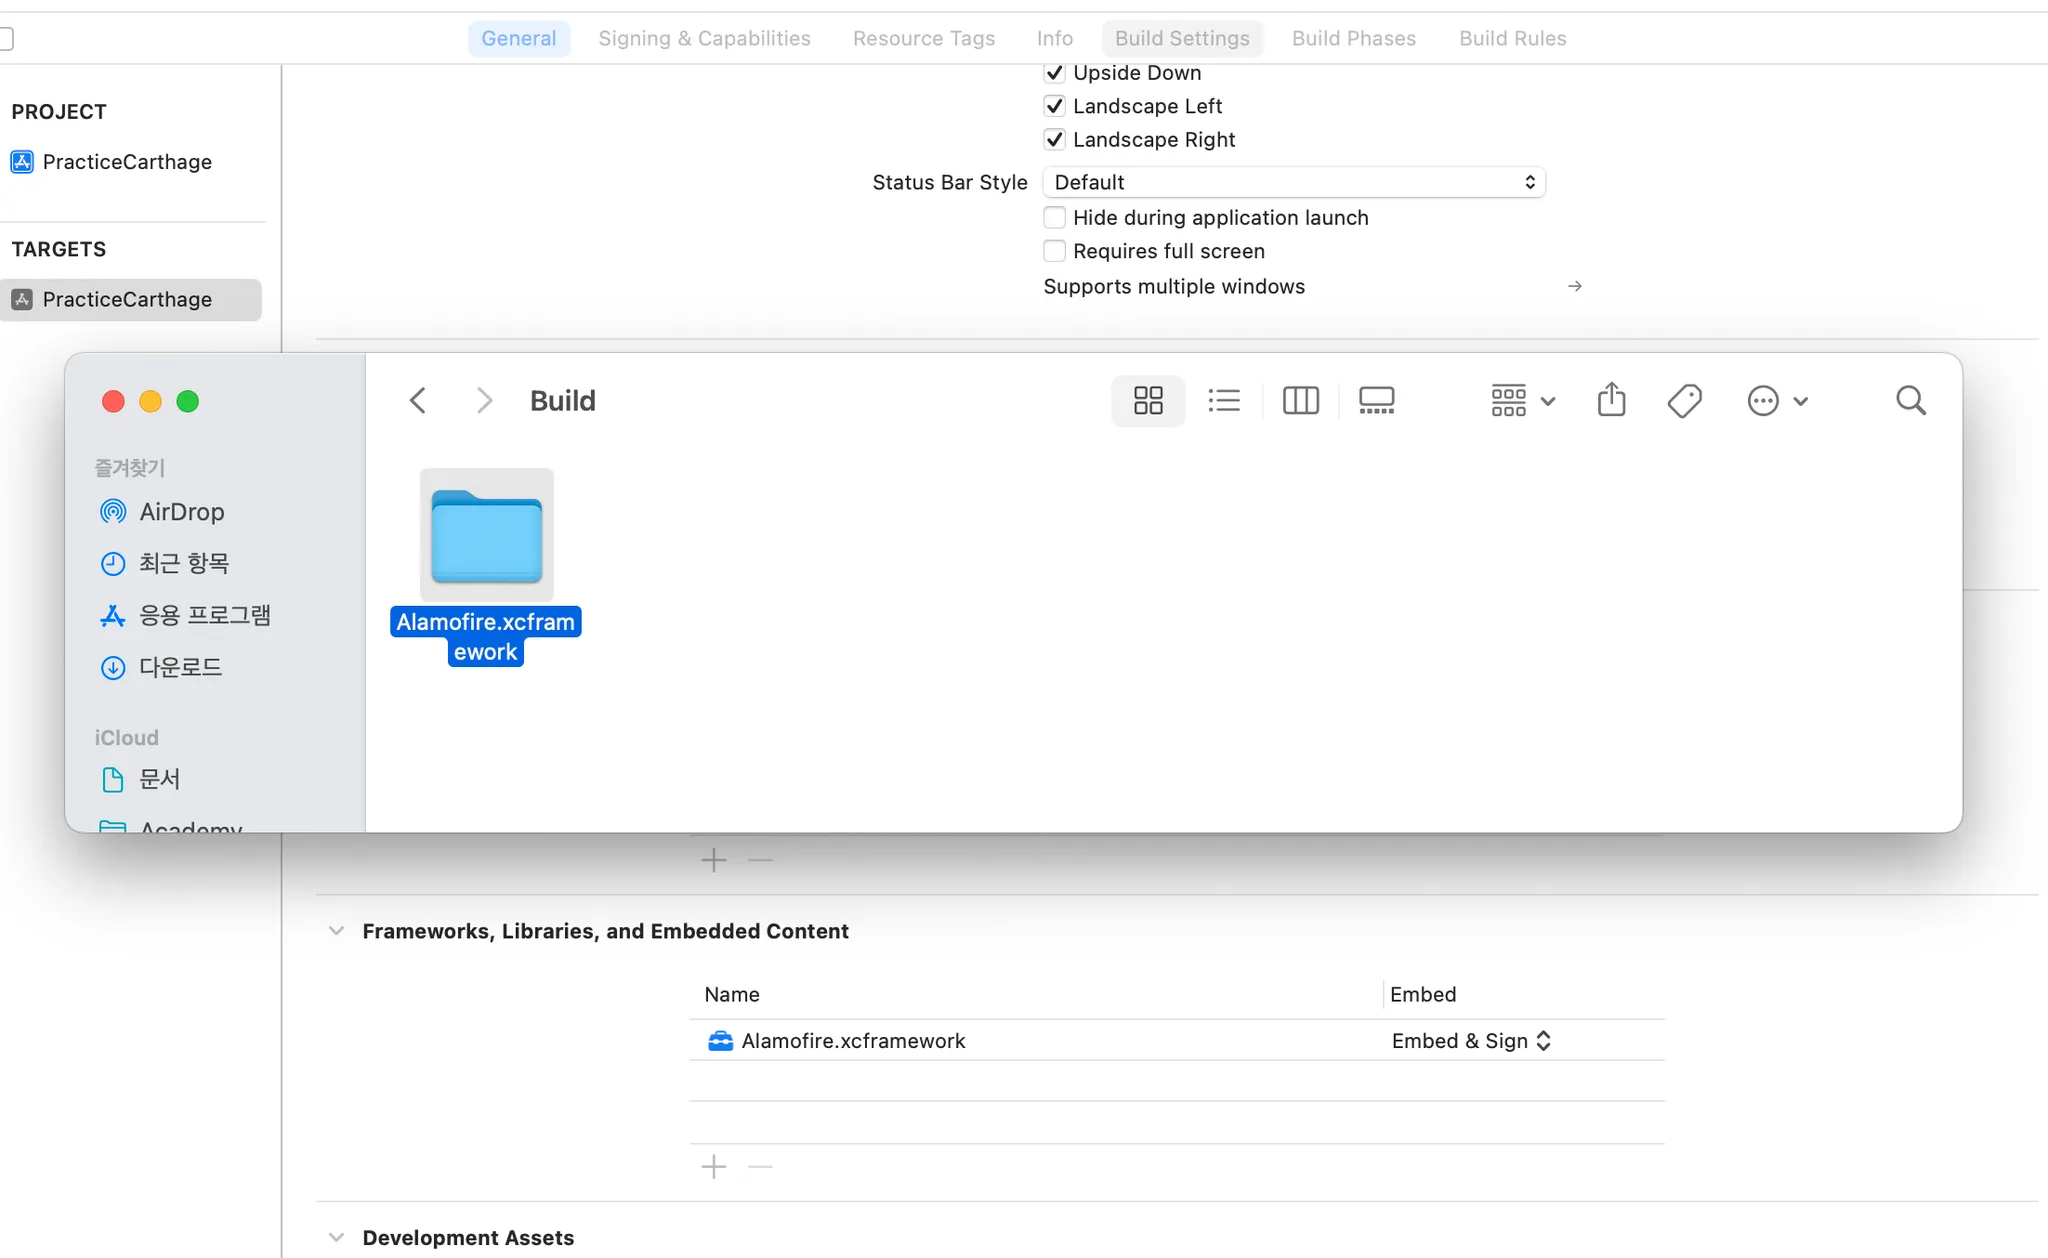Click the yellow minimize window button
This screenshot has height=1258, width=2048.
pos(150,401)
